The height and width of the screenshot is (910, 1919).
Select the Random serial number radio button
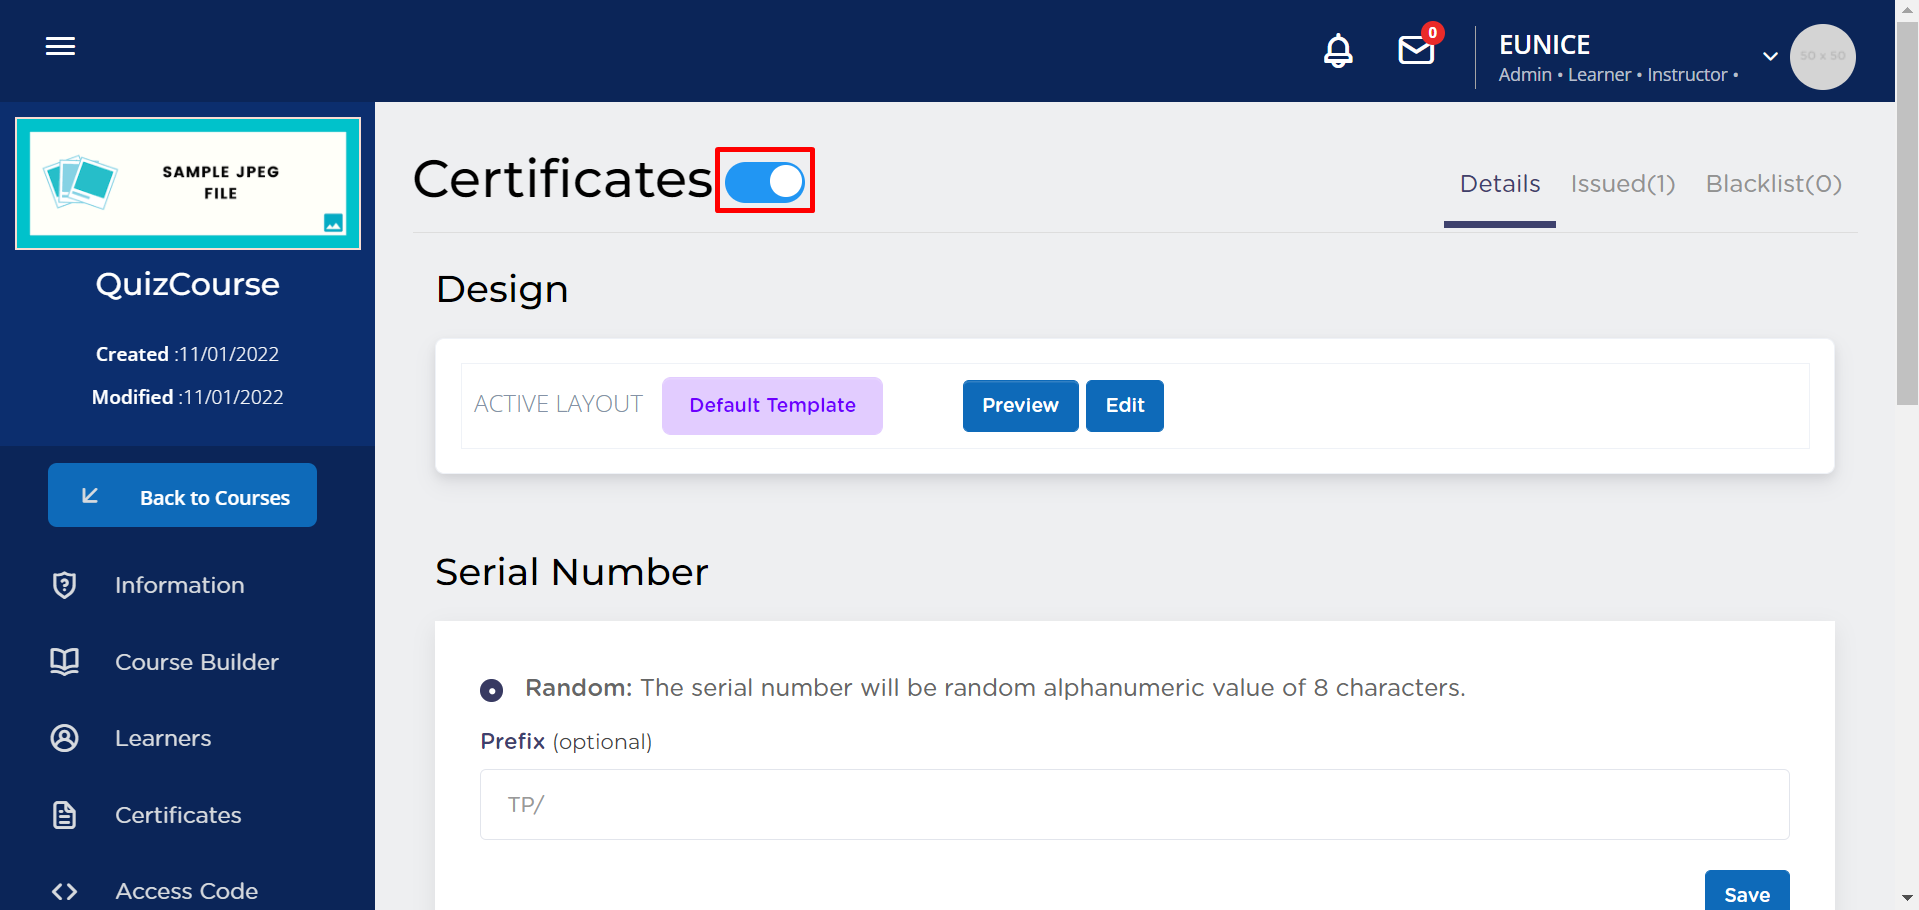491,690
